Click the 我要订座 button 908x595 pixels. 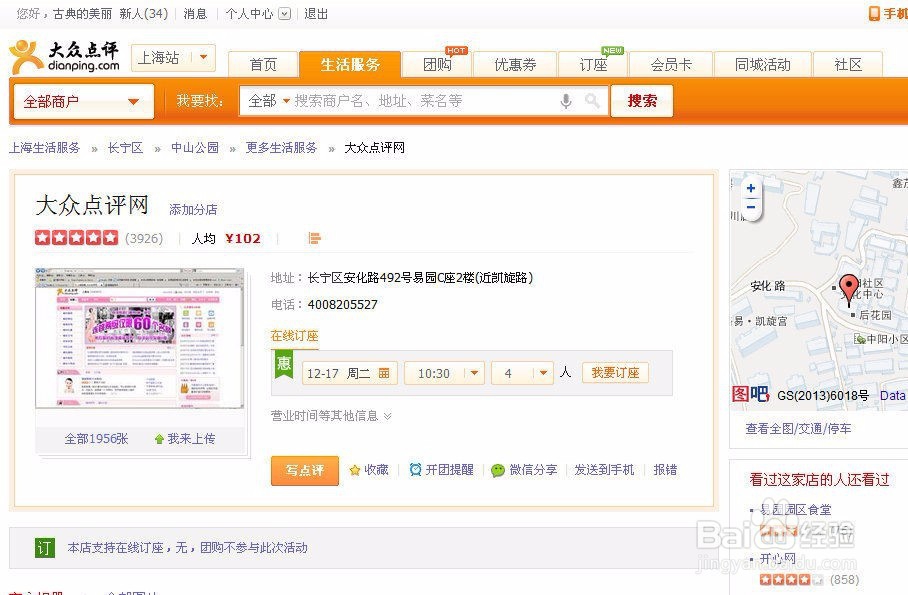coord(615,373)
